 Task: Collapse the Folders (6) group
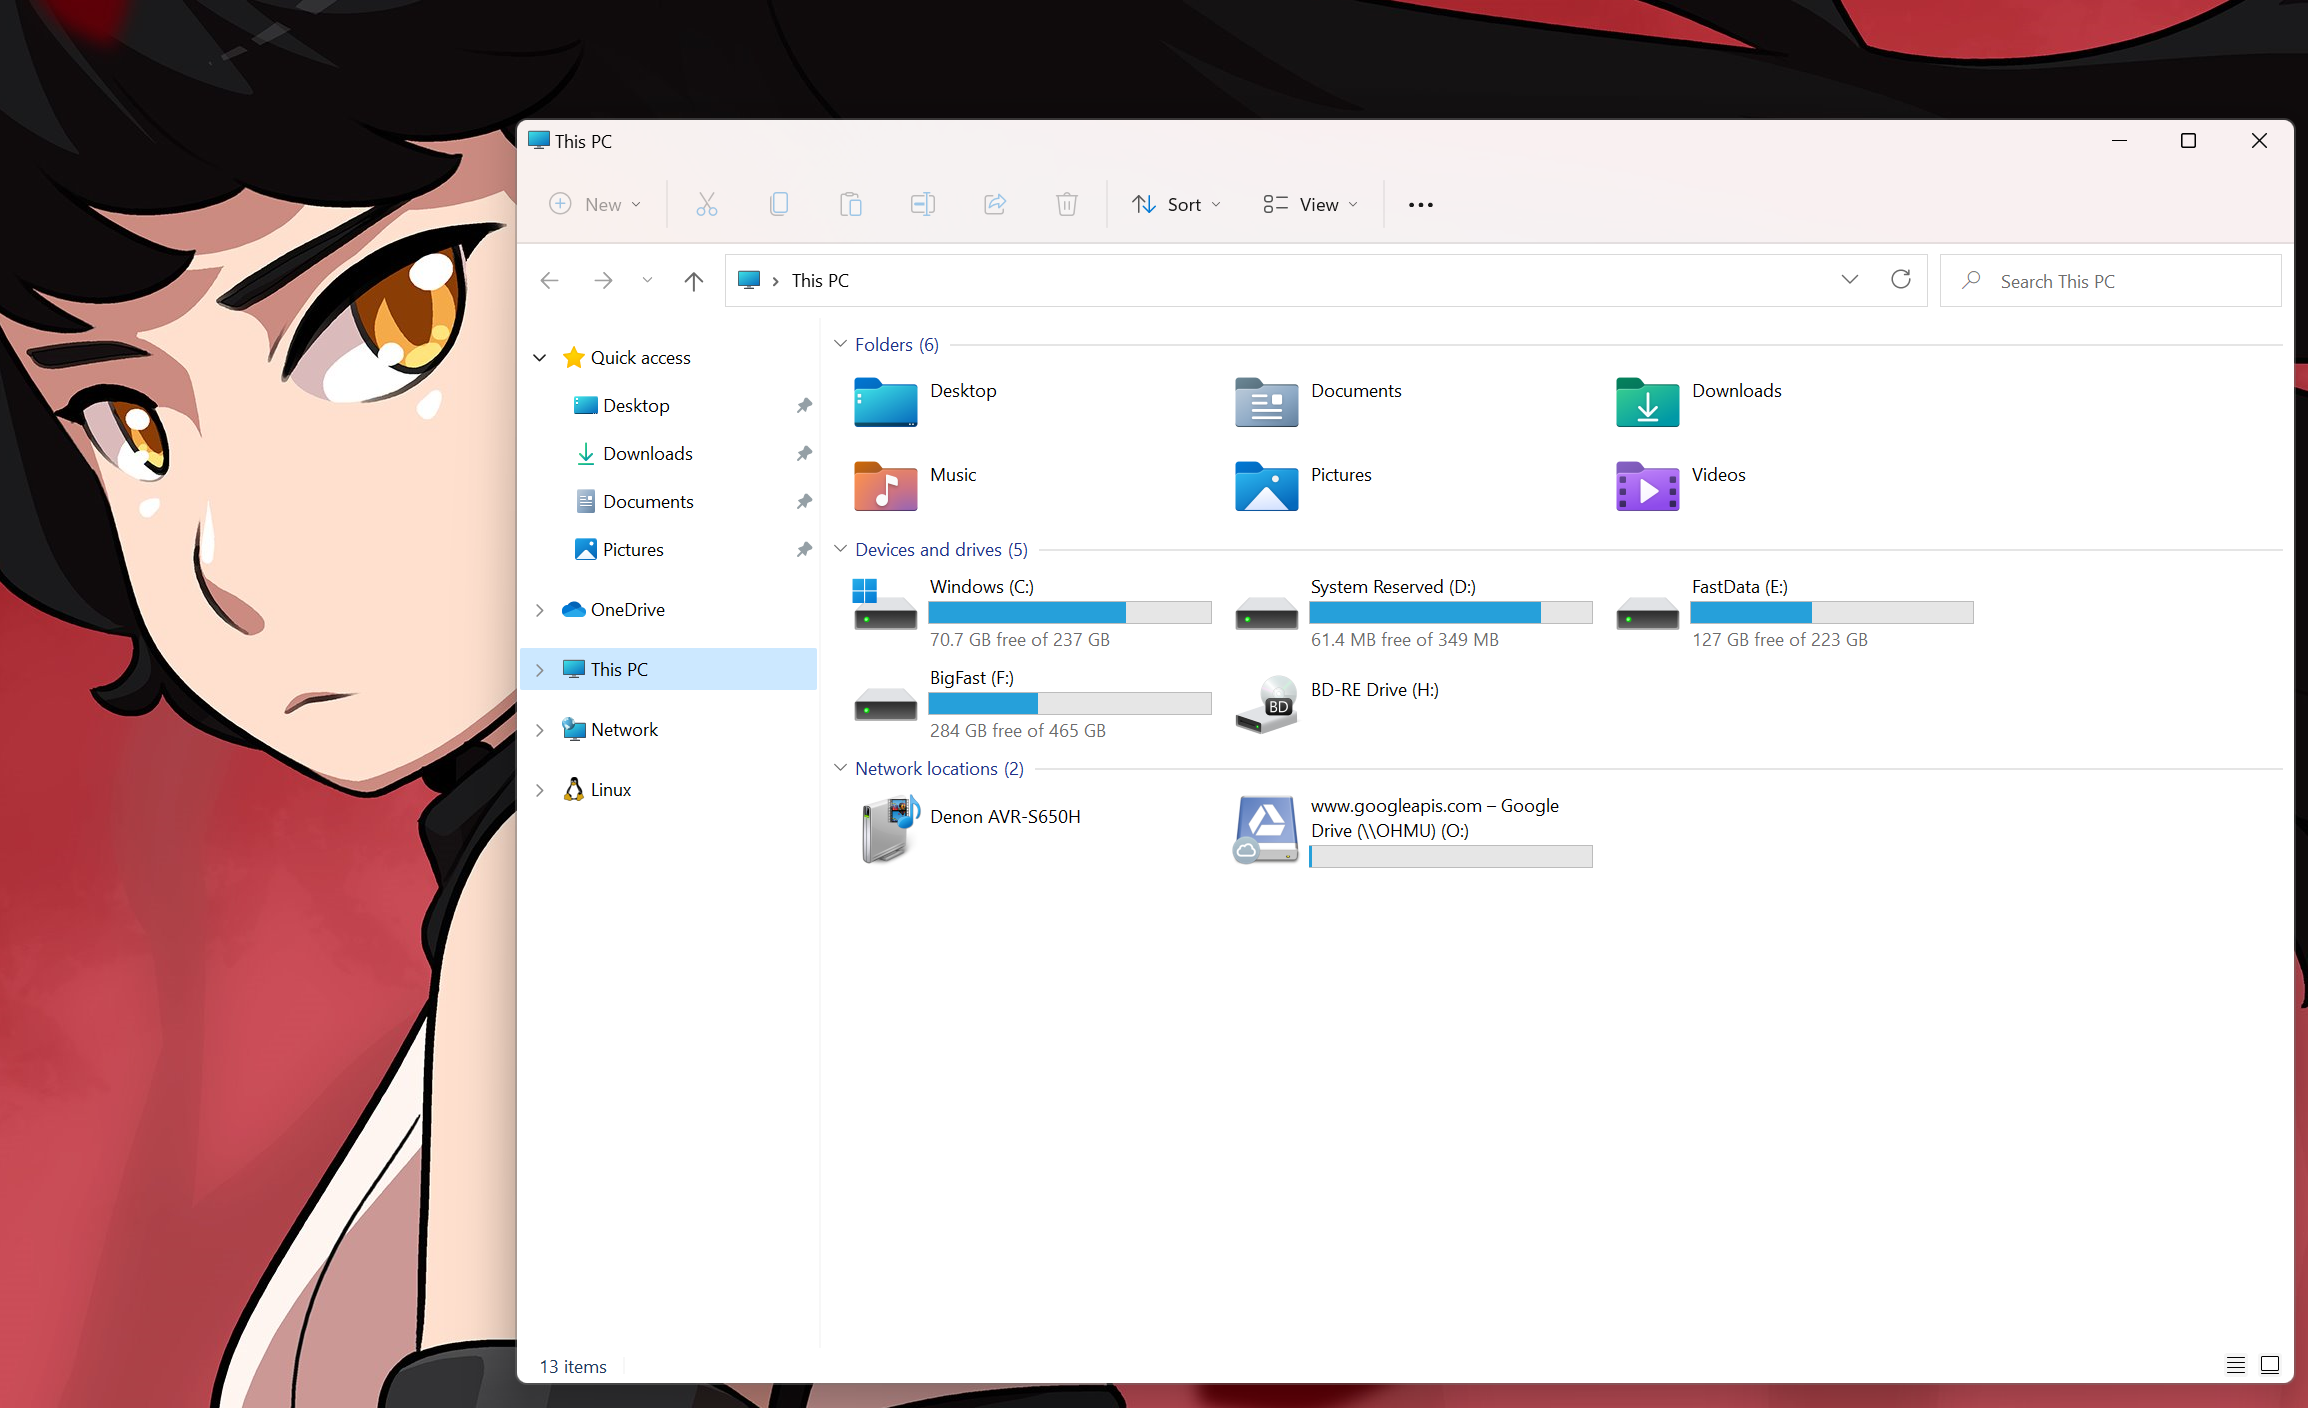(x=840, y=344)
